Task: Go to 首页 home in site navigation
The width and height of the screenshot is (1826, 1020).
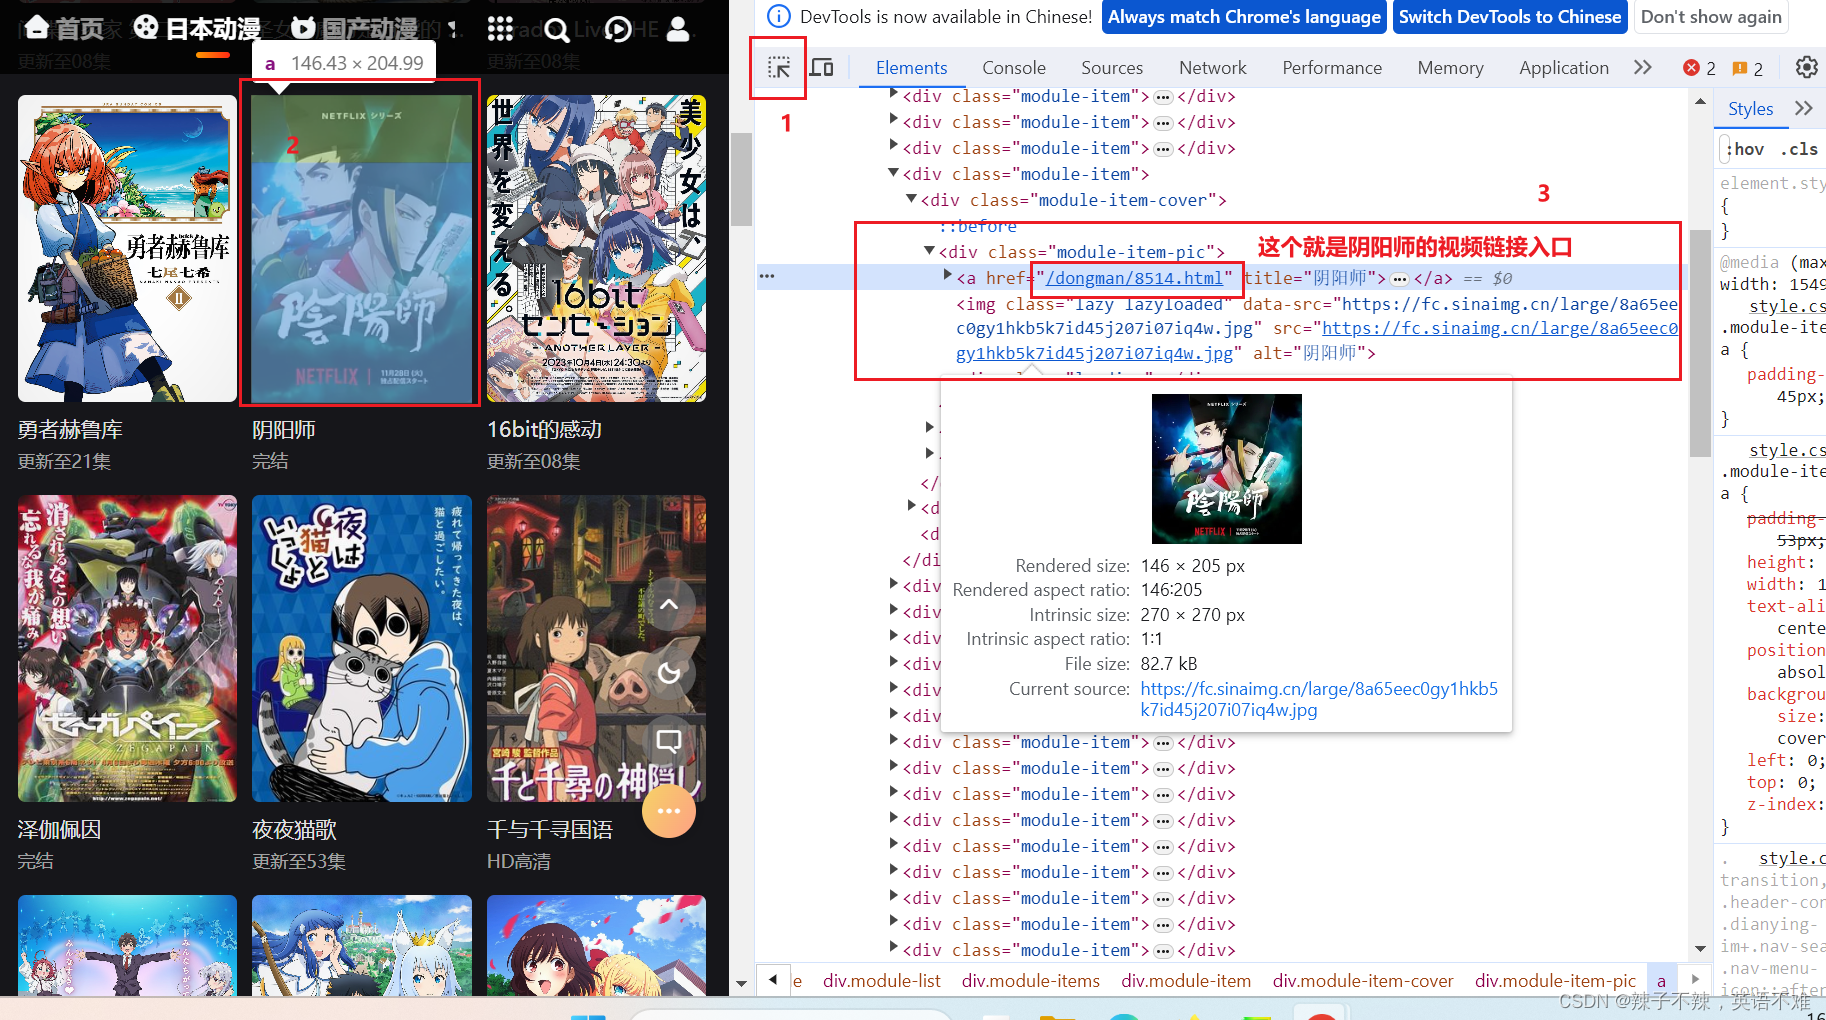Action: (64, 29)
